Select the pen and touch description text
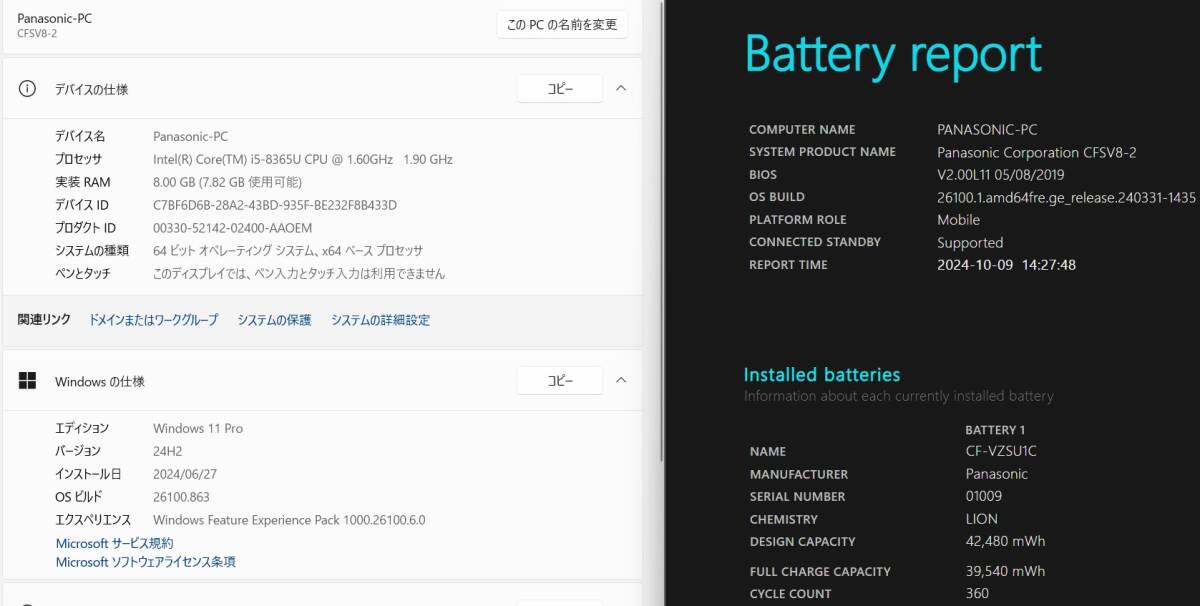Image resolution: width=1200 pixels, height=606 pixels. click(x=299, y=273)
